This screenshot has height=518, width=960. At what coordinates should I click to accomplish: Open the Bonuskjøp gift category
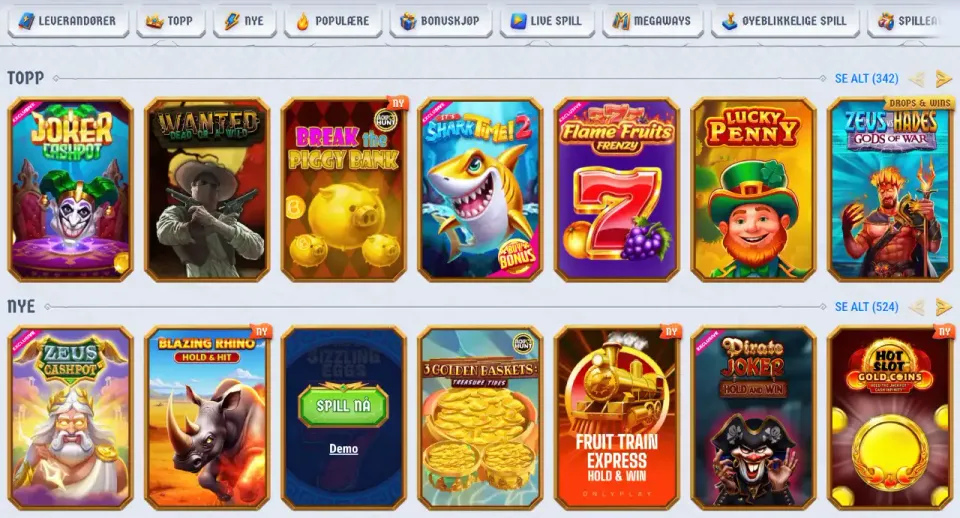point(441,21)
